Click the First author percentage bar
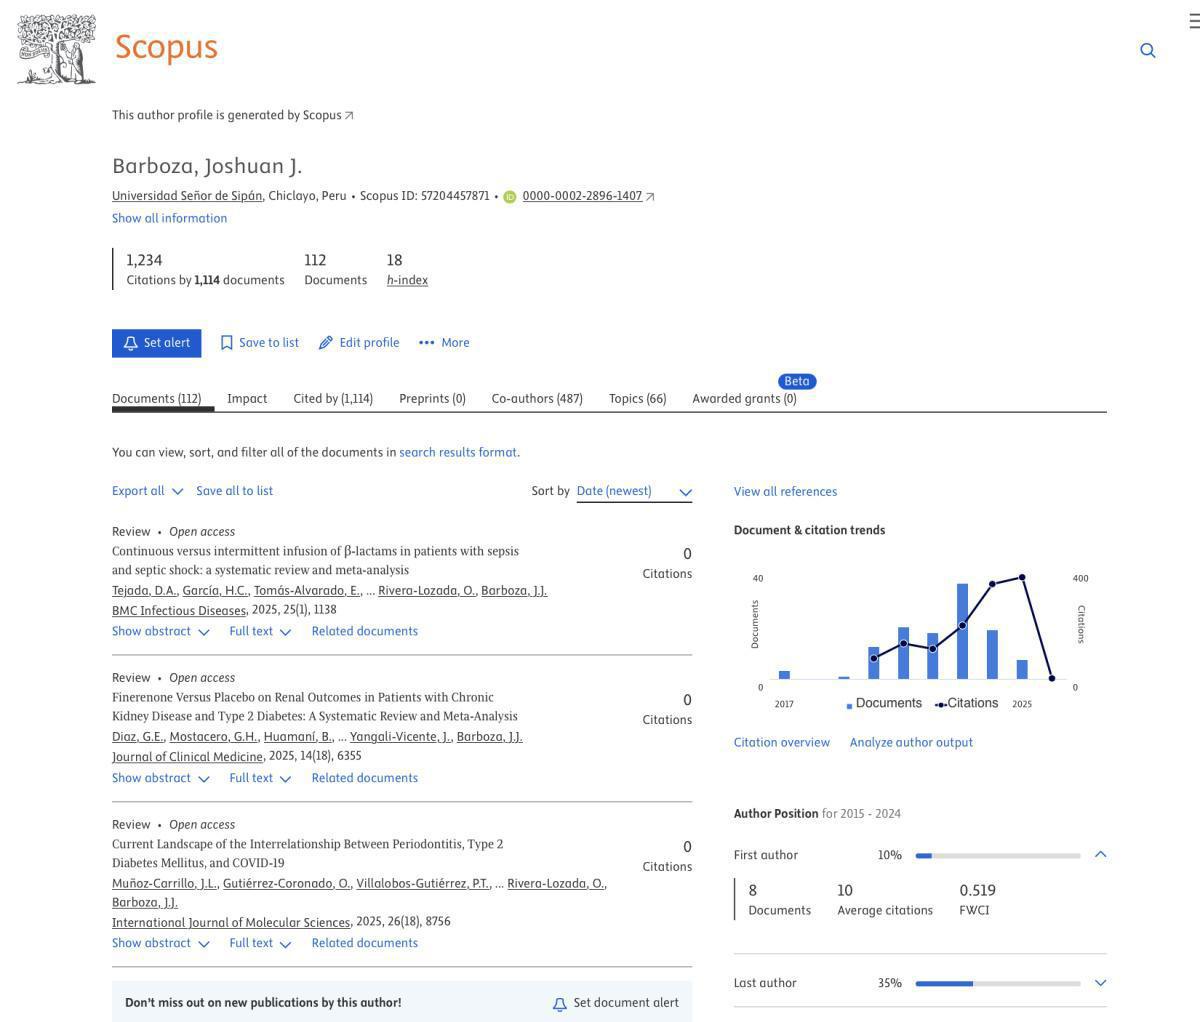1200x1022 pixels. 997,856
